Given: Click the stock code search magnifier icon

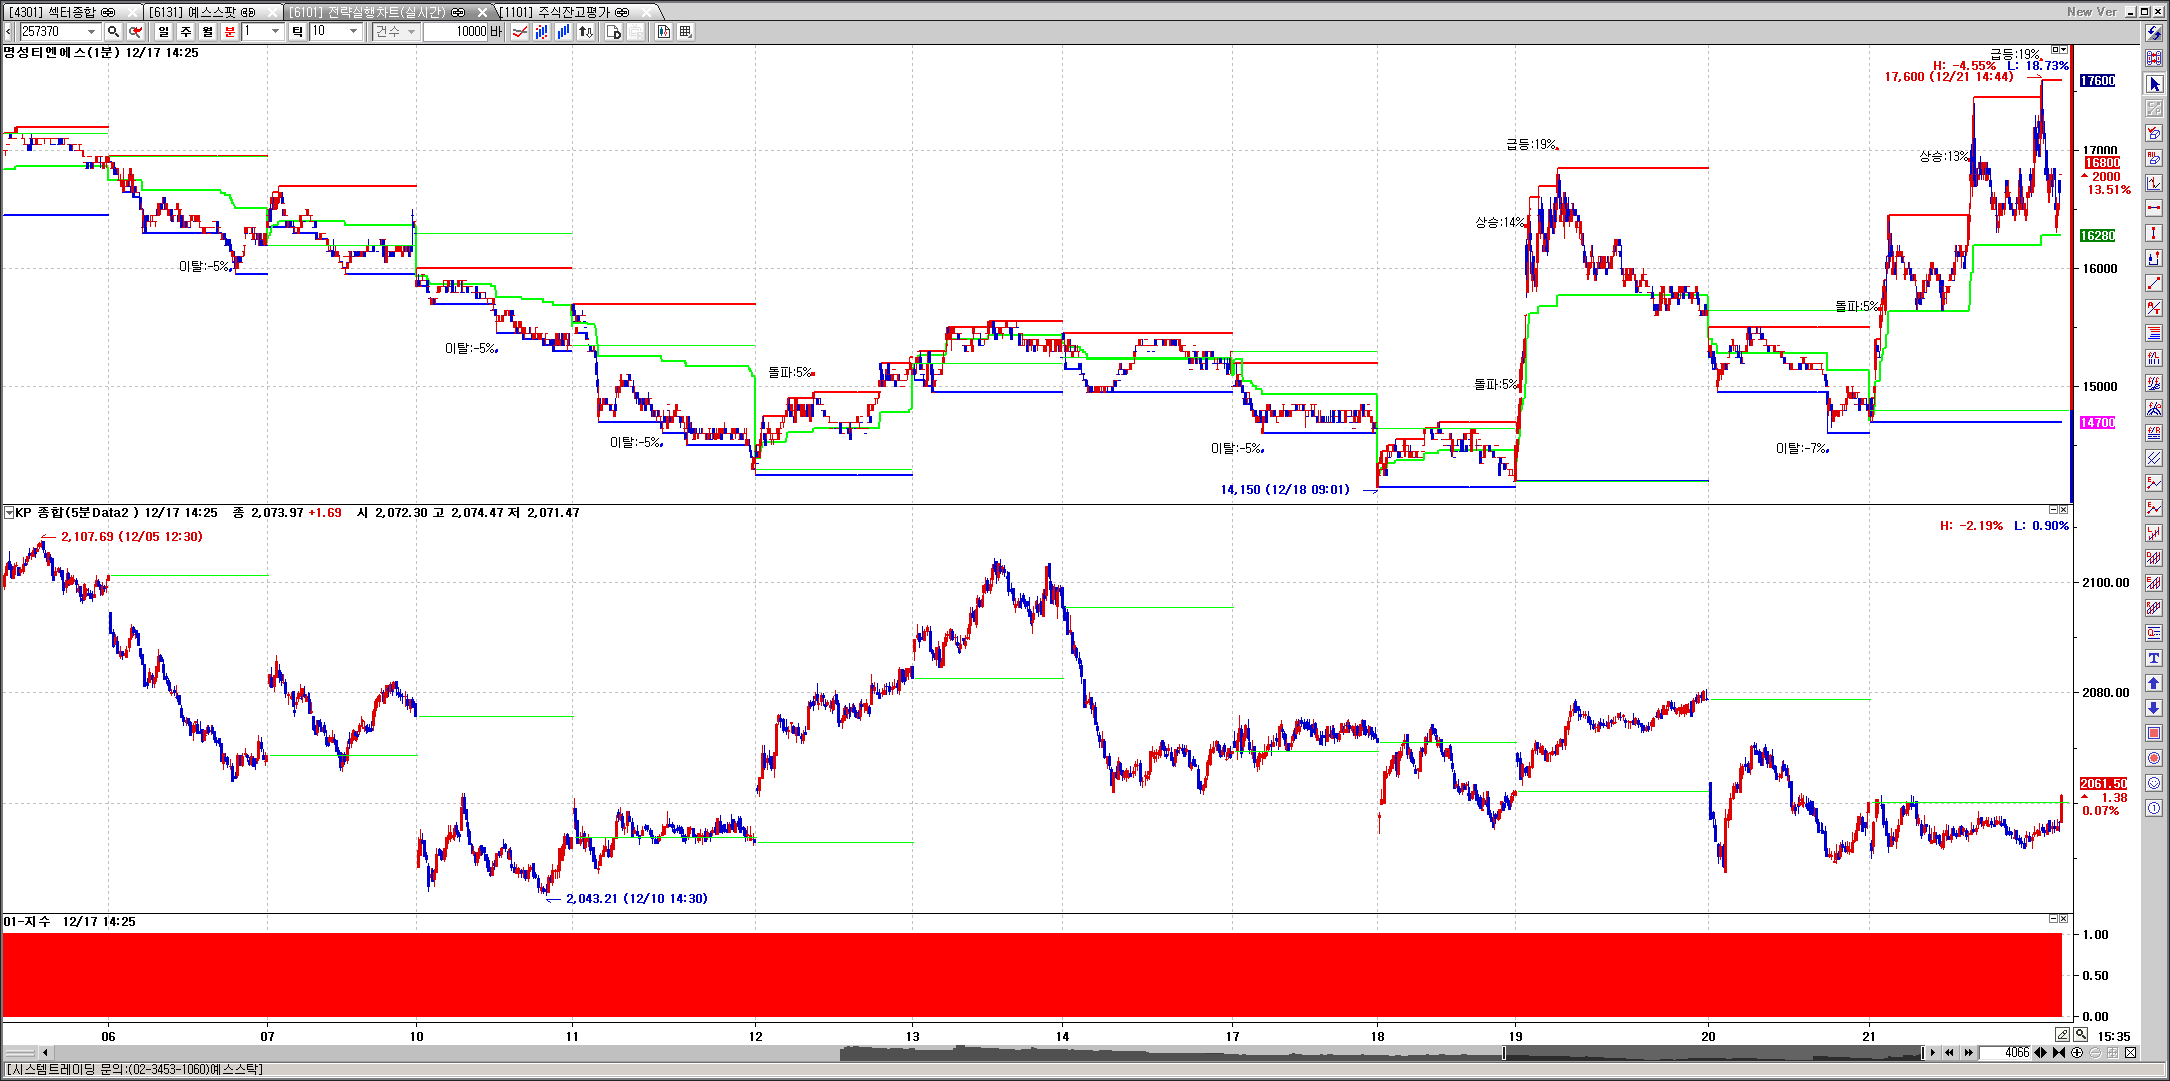Looking at the screenshot, I should click(114, 32).
